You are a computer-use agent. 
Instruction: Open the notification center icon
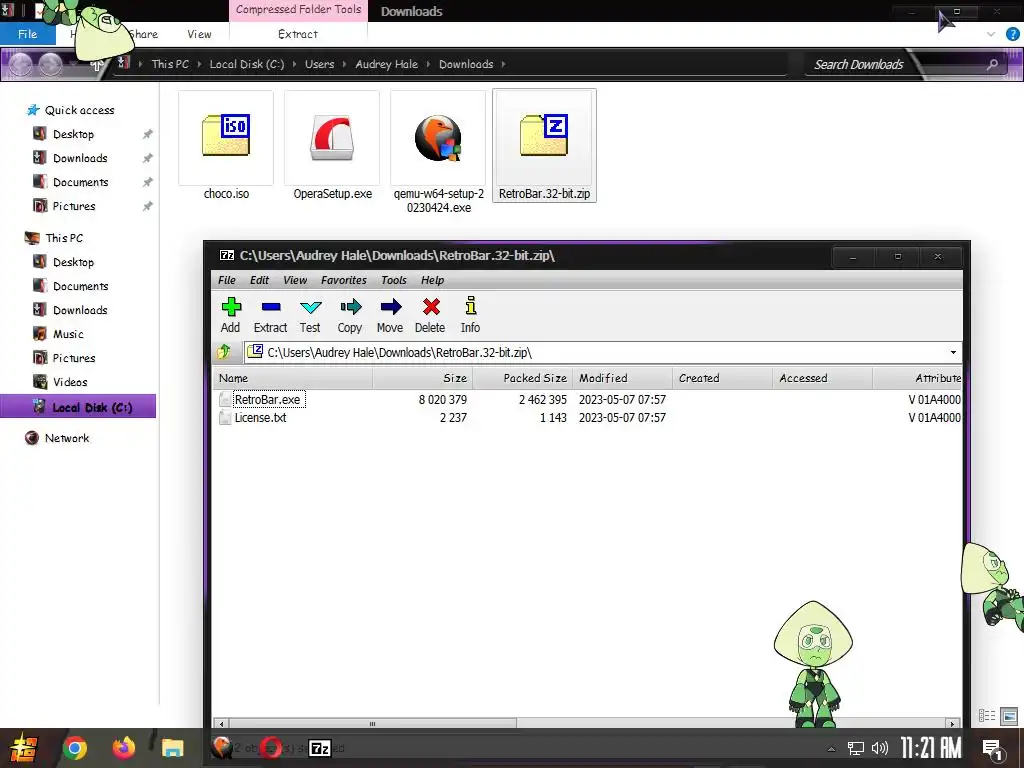click(x=993, y=749)
